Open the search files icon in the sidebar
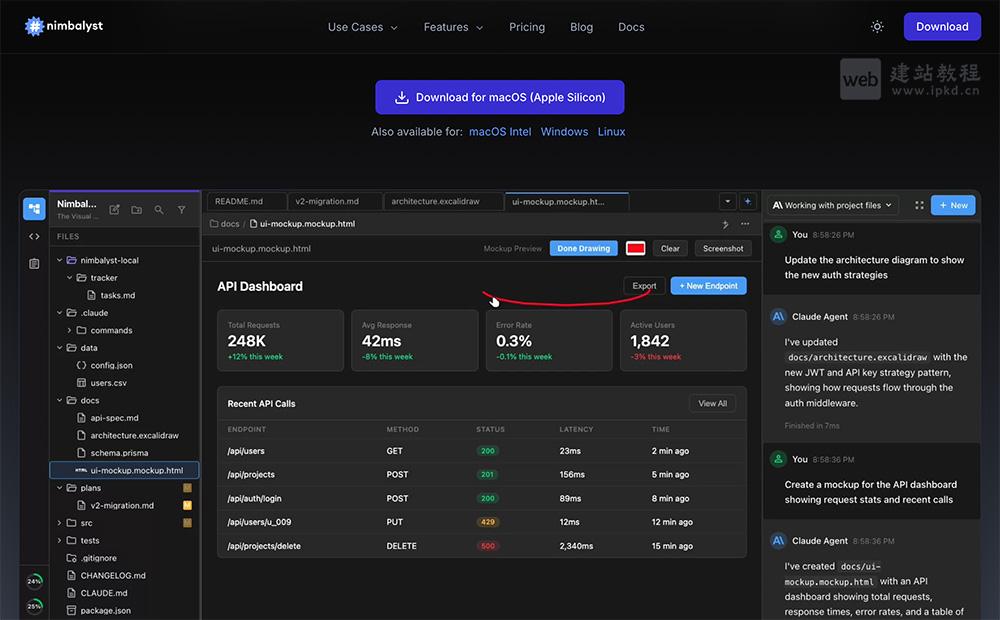1000x620 pixels. (x=159, y=210)
